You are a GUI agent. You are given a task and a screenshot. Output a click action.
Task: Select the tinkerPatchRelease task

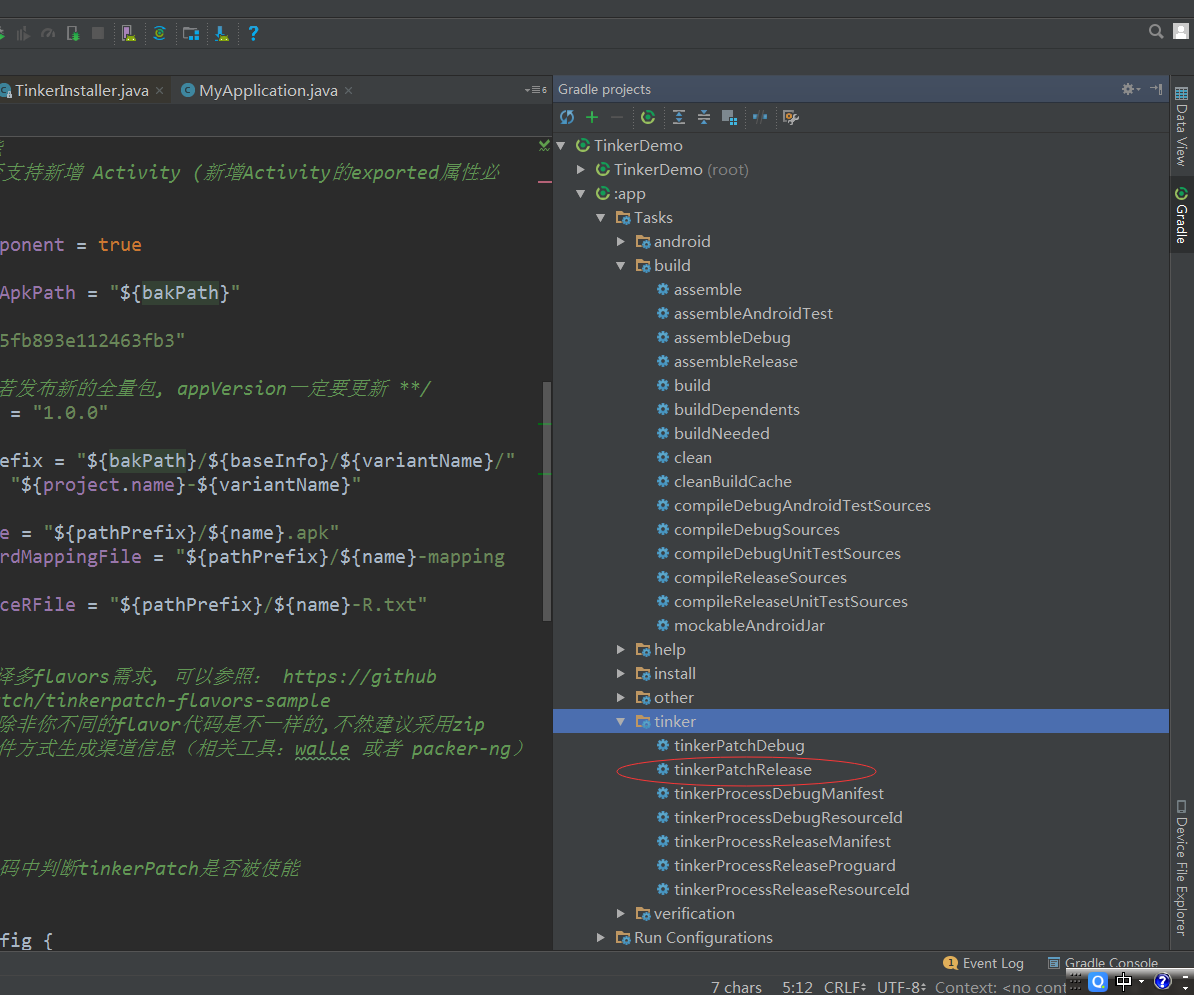[x=742, y=770]
